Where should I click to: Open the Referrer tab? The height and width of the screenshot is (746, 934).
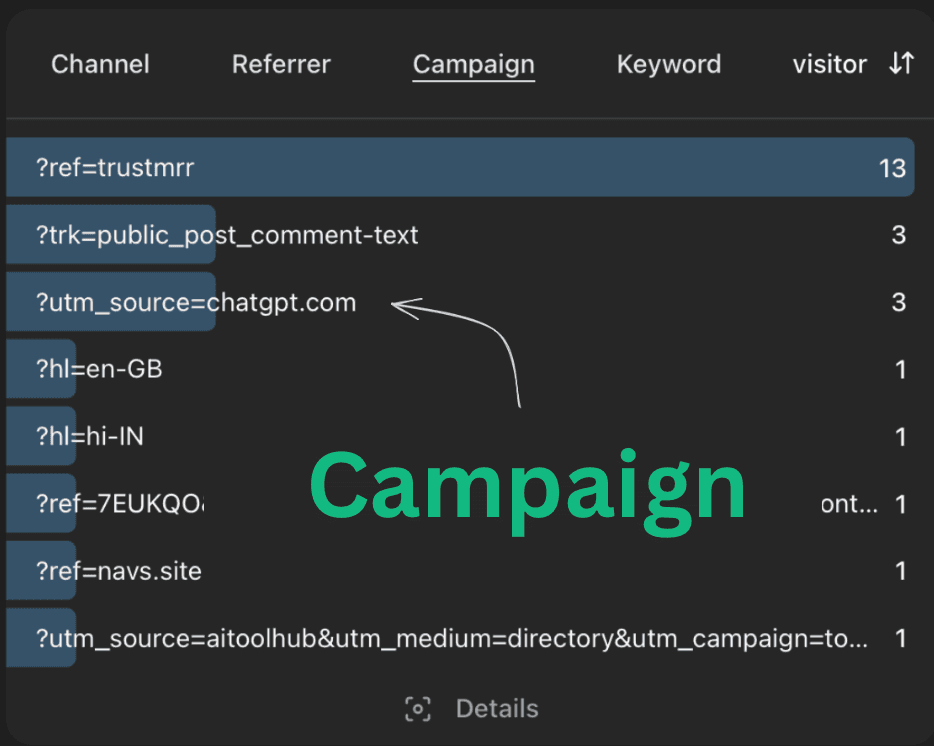pos(281,64)
